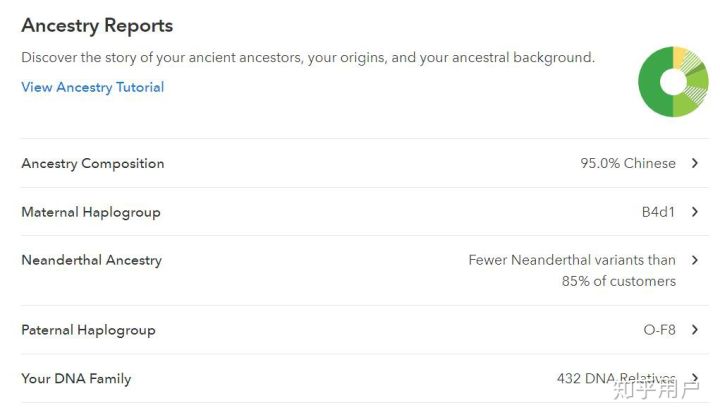The image size is (720, 415).
Task: Click the ancient ancestors description text
Action: click(x=308, y=57)
